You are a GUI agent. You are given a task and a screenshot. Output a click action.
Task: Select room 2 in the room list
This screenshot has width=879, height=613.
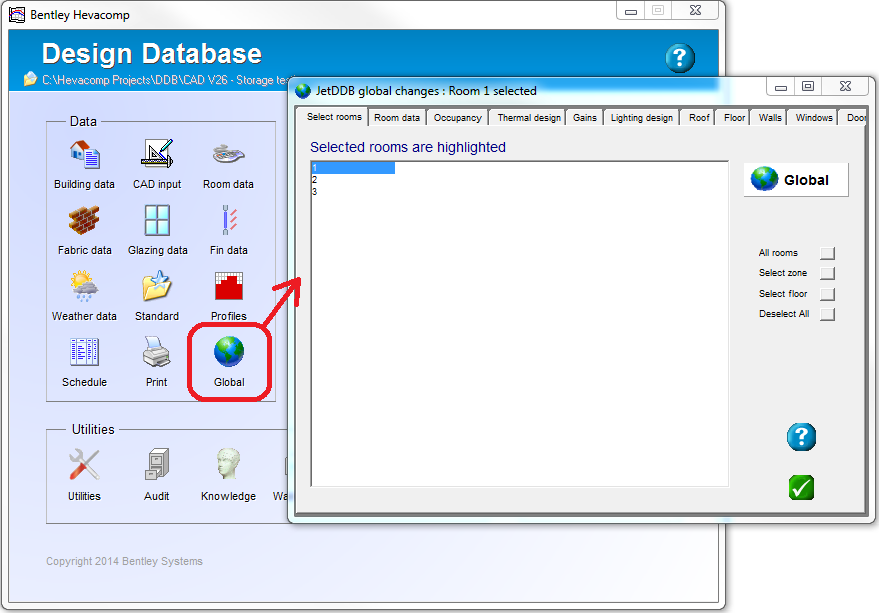(314, 179)
